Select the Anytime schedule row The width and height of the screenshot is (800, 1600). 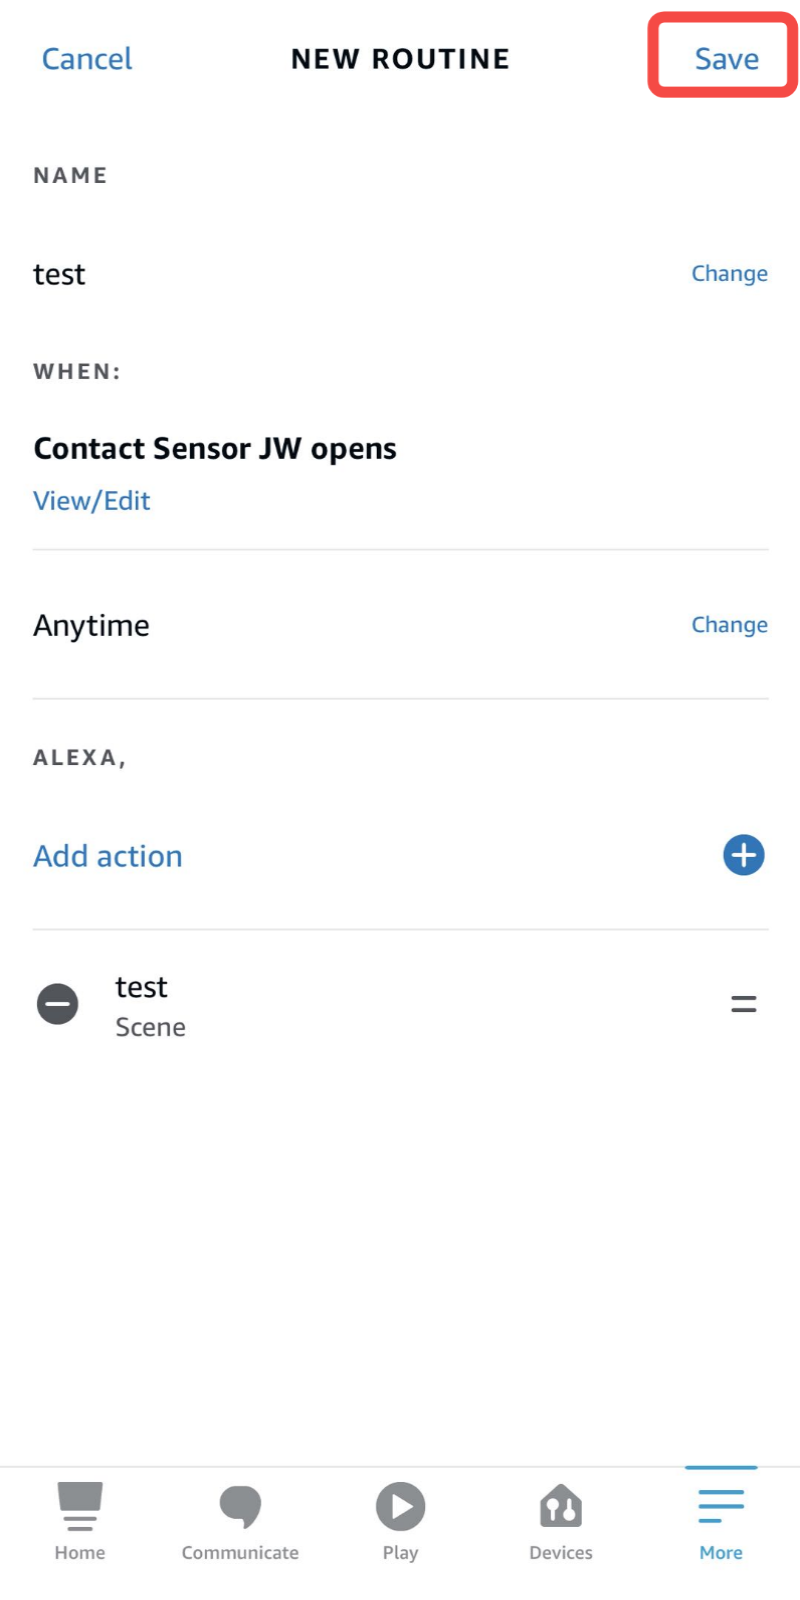click(92, 626)
